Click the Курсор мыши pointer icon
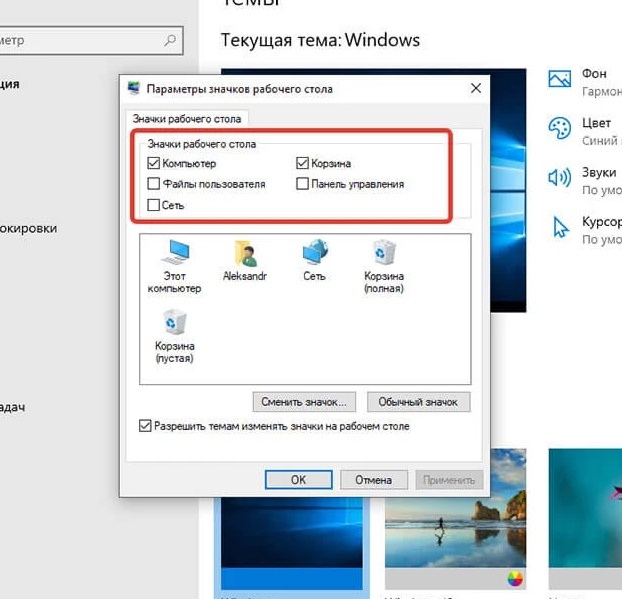The height and width of the screenshot is (599, 622). pyautogui.click(x=560, y=227)
